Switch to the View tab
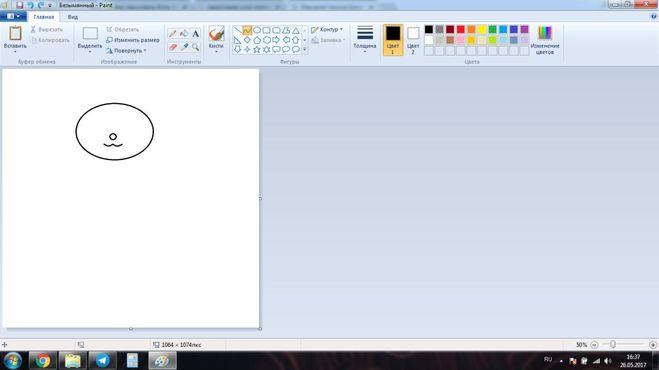Image resolution: width=659 pixels, height=370 pixels. tap(73, 17)
